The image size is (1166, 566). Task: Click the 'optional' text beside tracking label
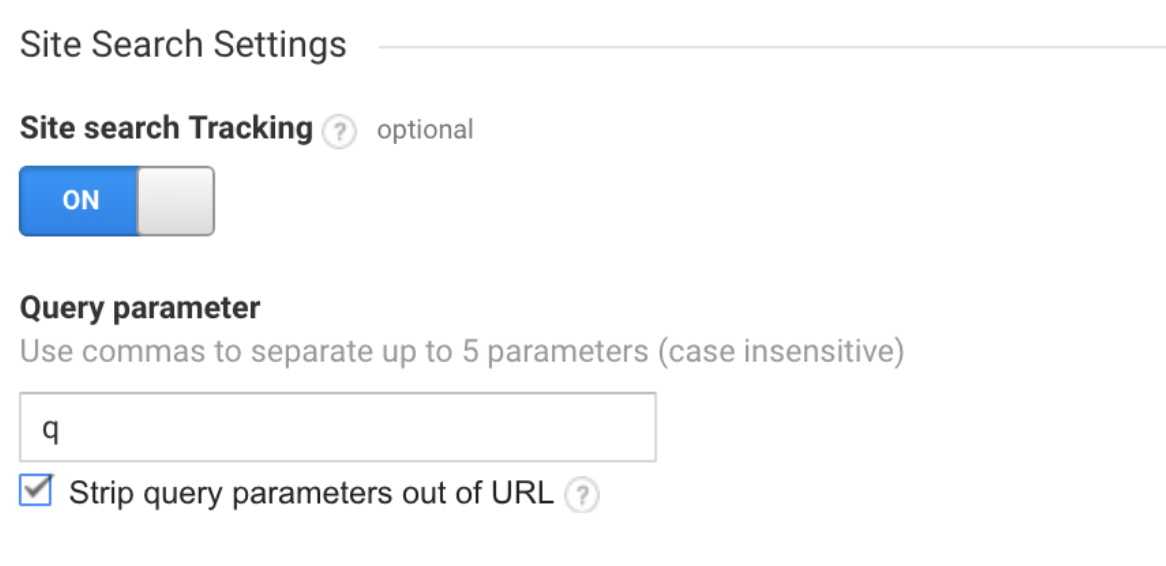click(425, 129)
